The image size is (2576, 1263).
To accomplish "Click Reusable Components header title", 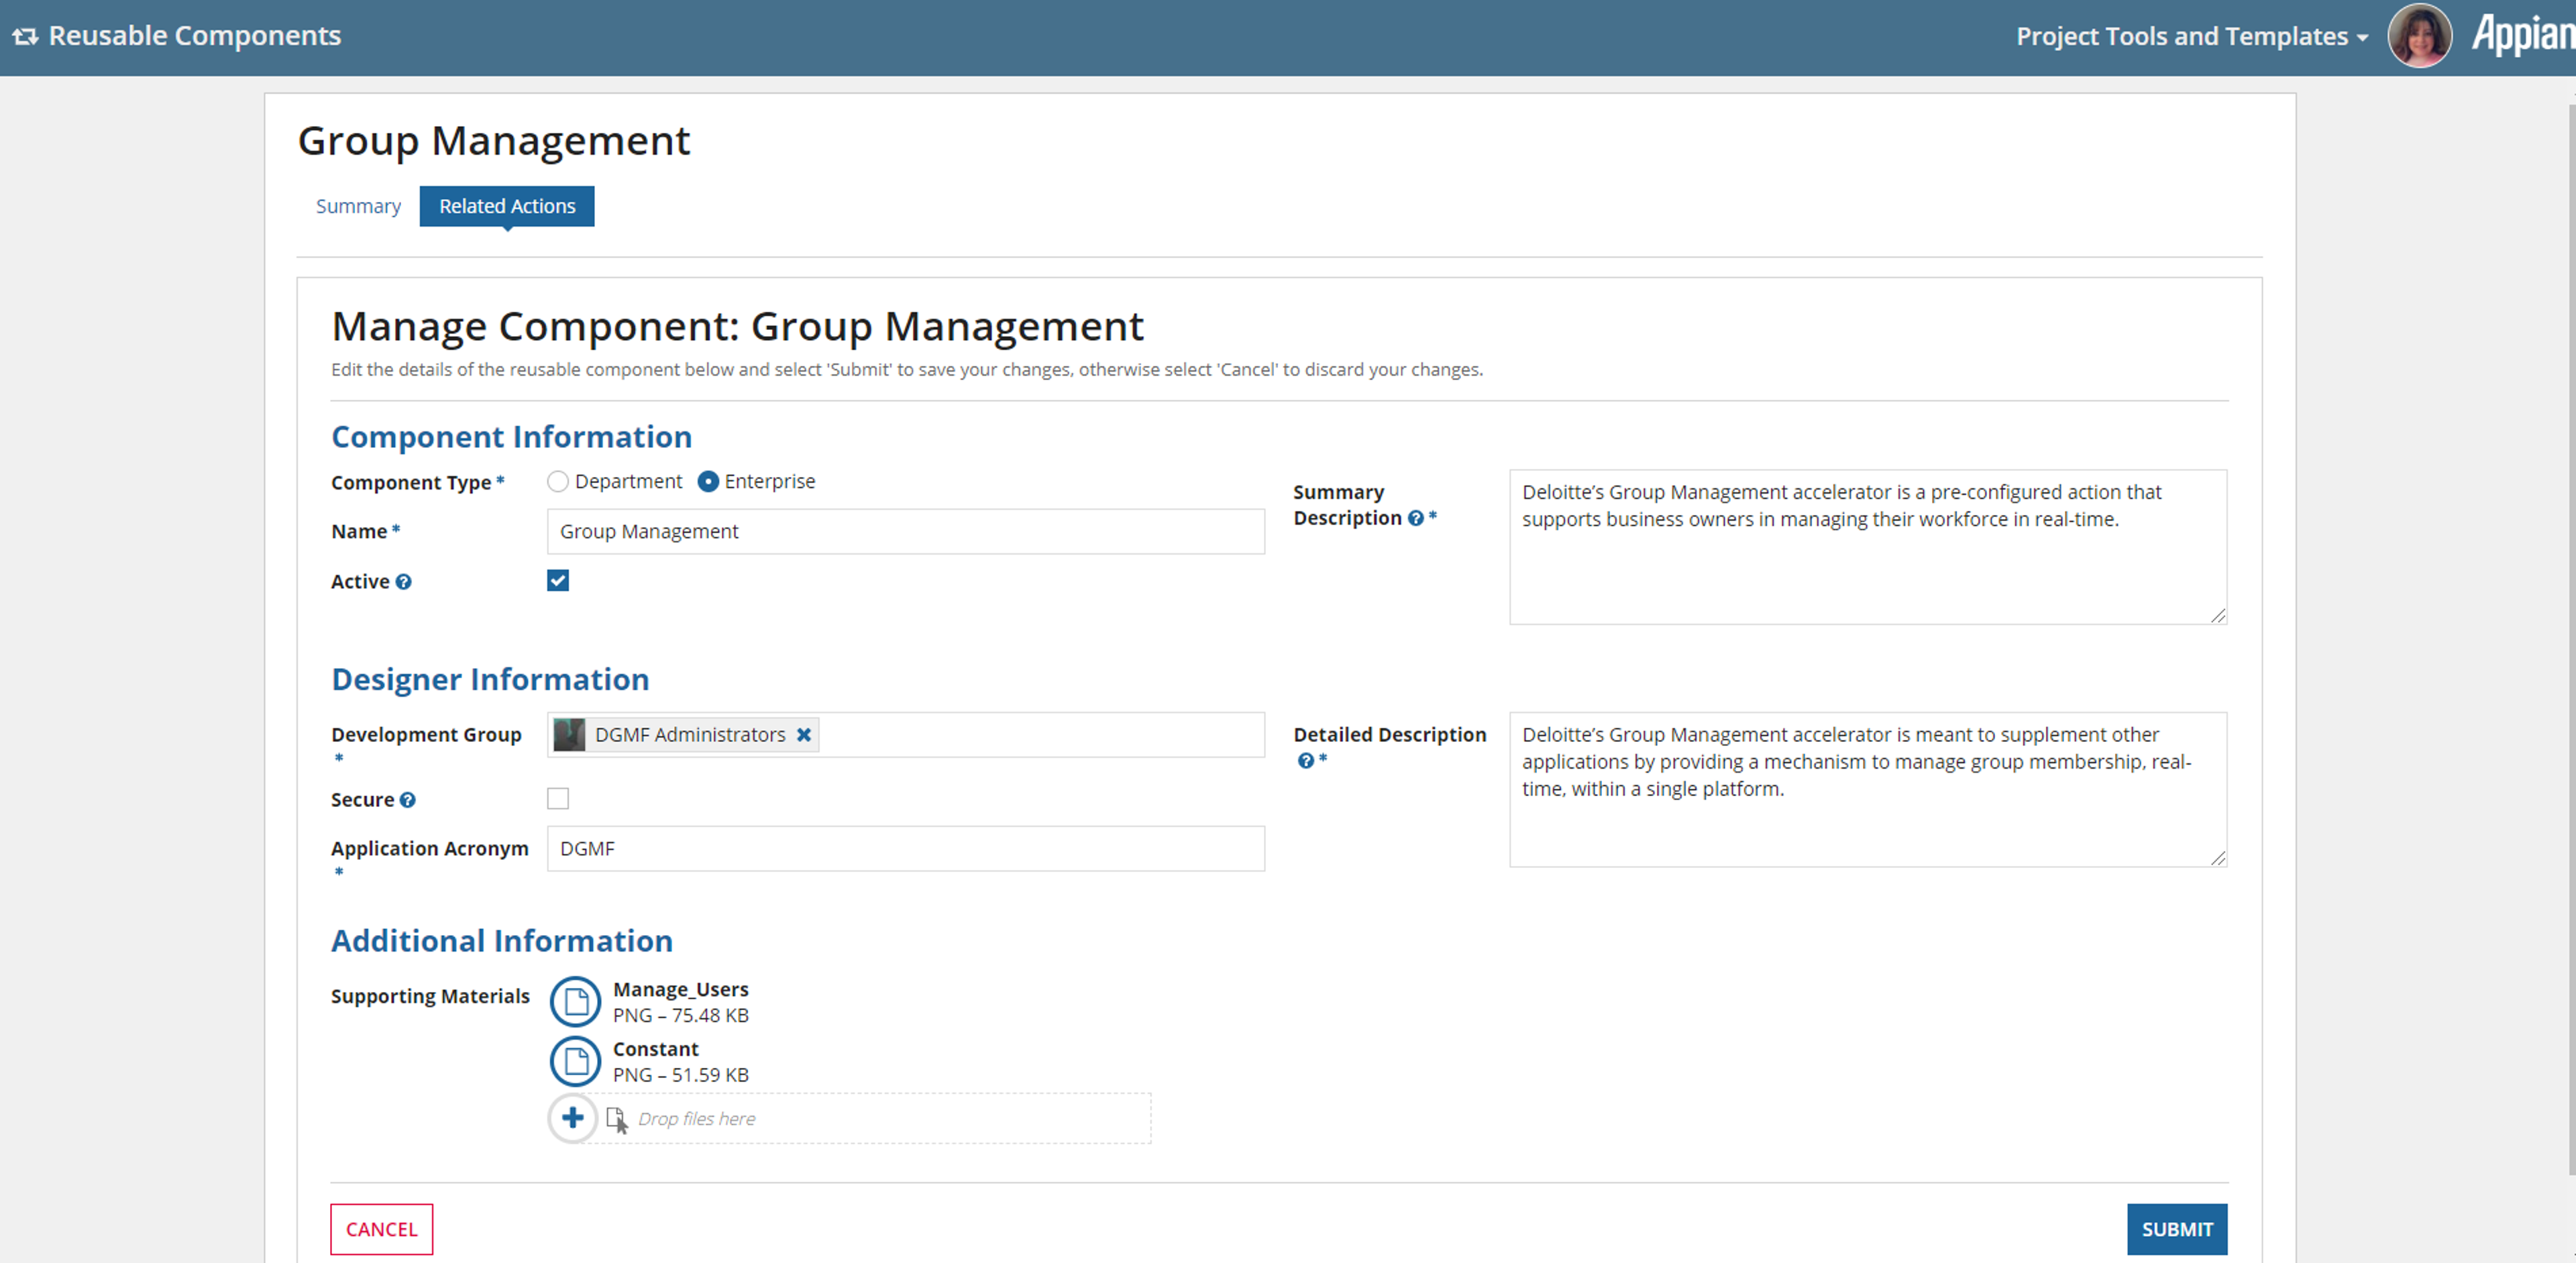I will pos(195,36).
